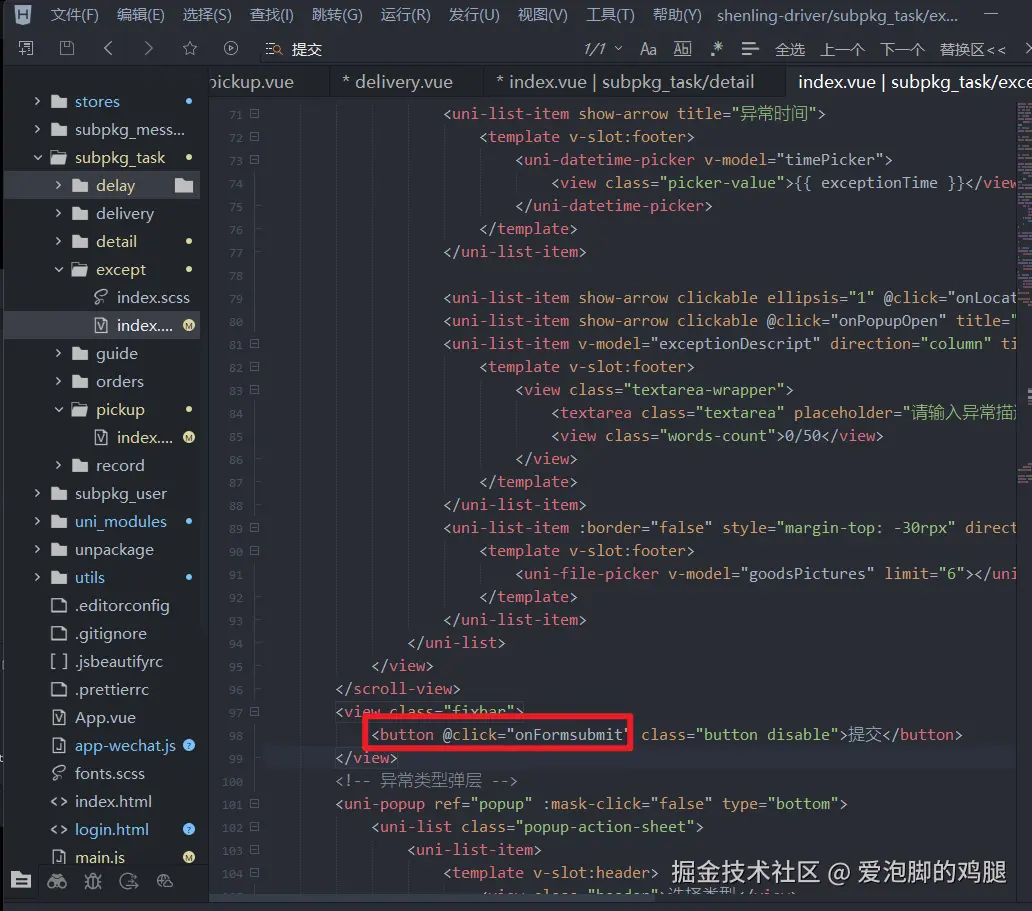
Task: Click 替换区<< replace area button
Action: (972, 49)
